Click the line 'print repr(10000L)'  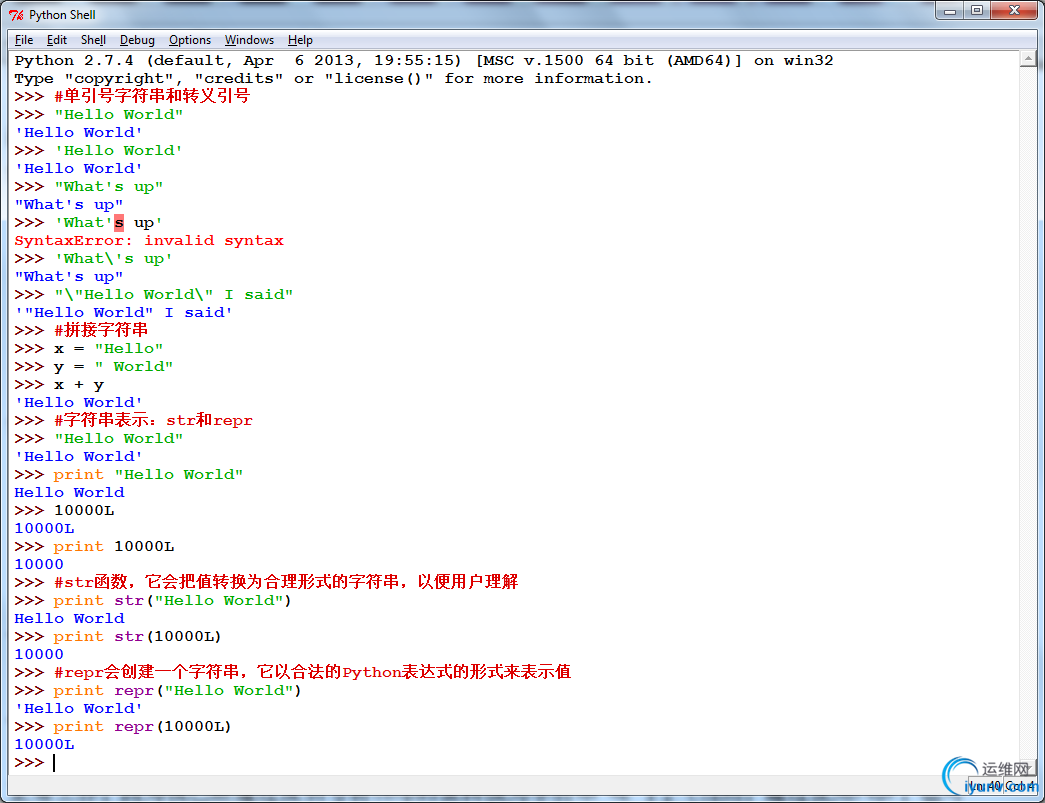click(143, 726)
